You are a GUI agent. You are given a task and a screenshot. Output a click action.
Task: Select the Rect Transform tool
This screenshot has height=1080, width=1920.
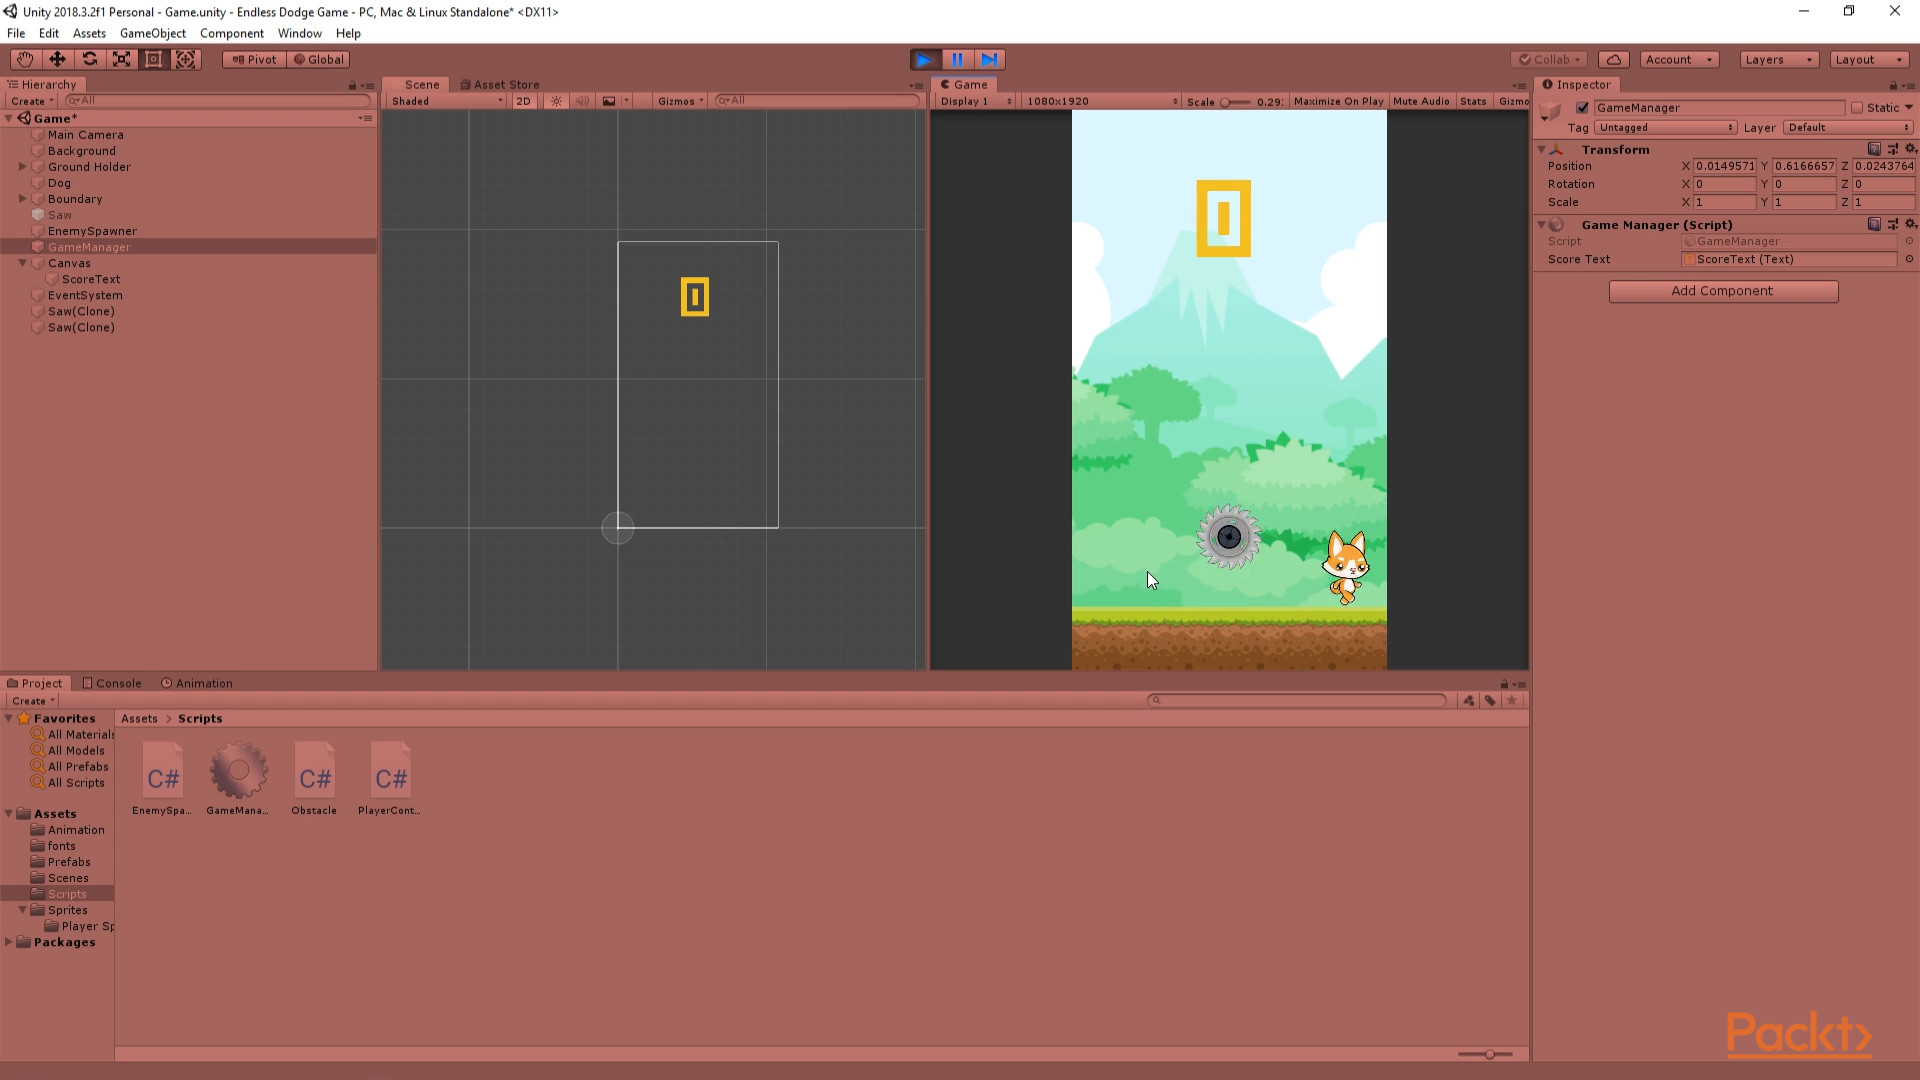pos(153,59)
